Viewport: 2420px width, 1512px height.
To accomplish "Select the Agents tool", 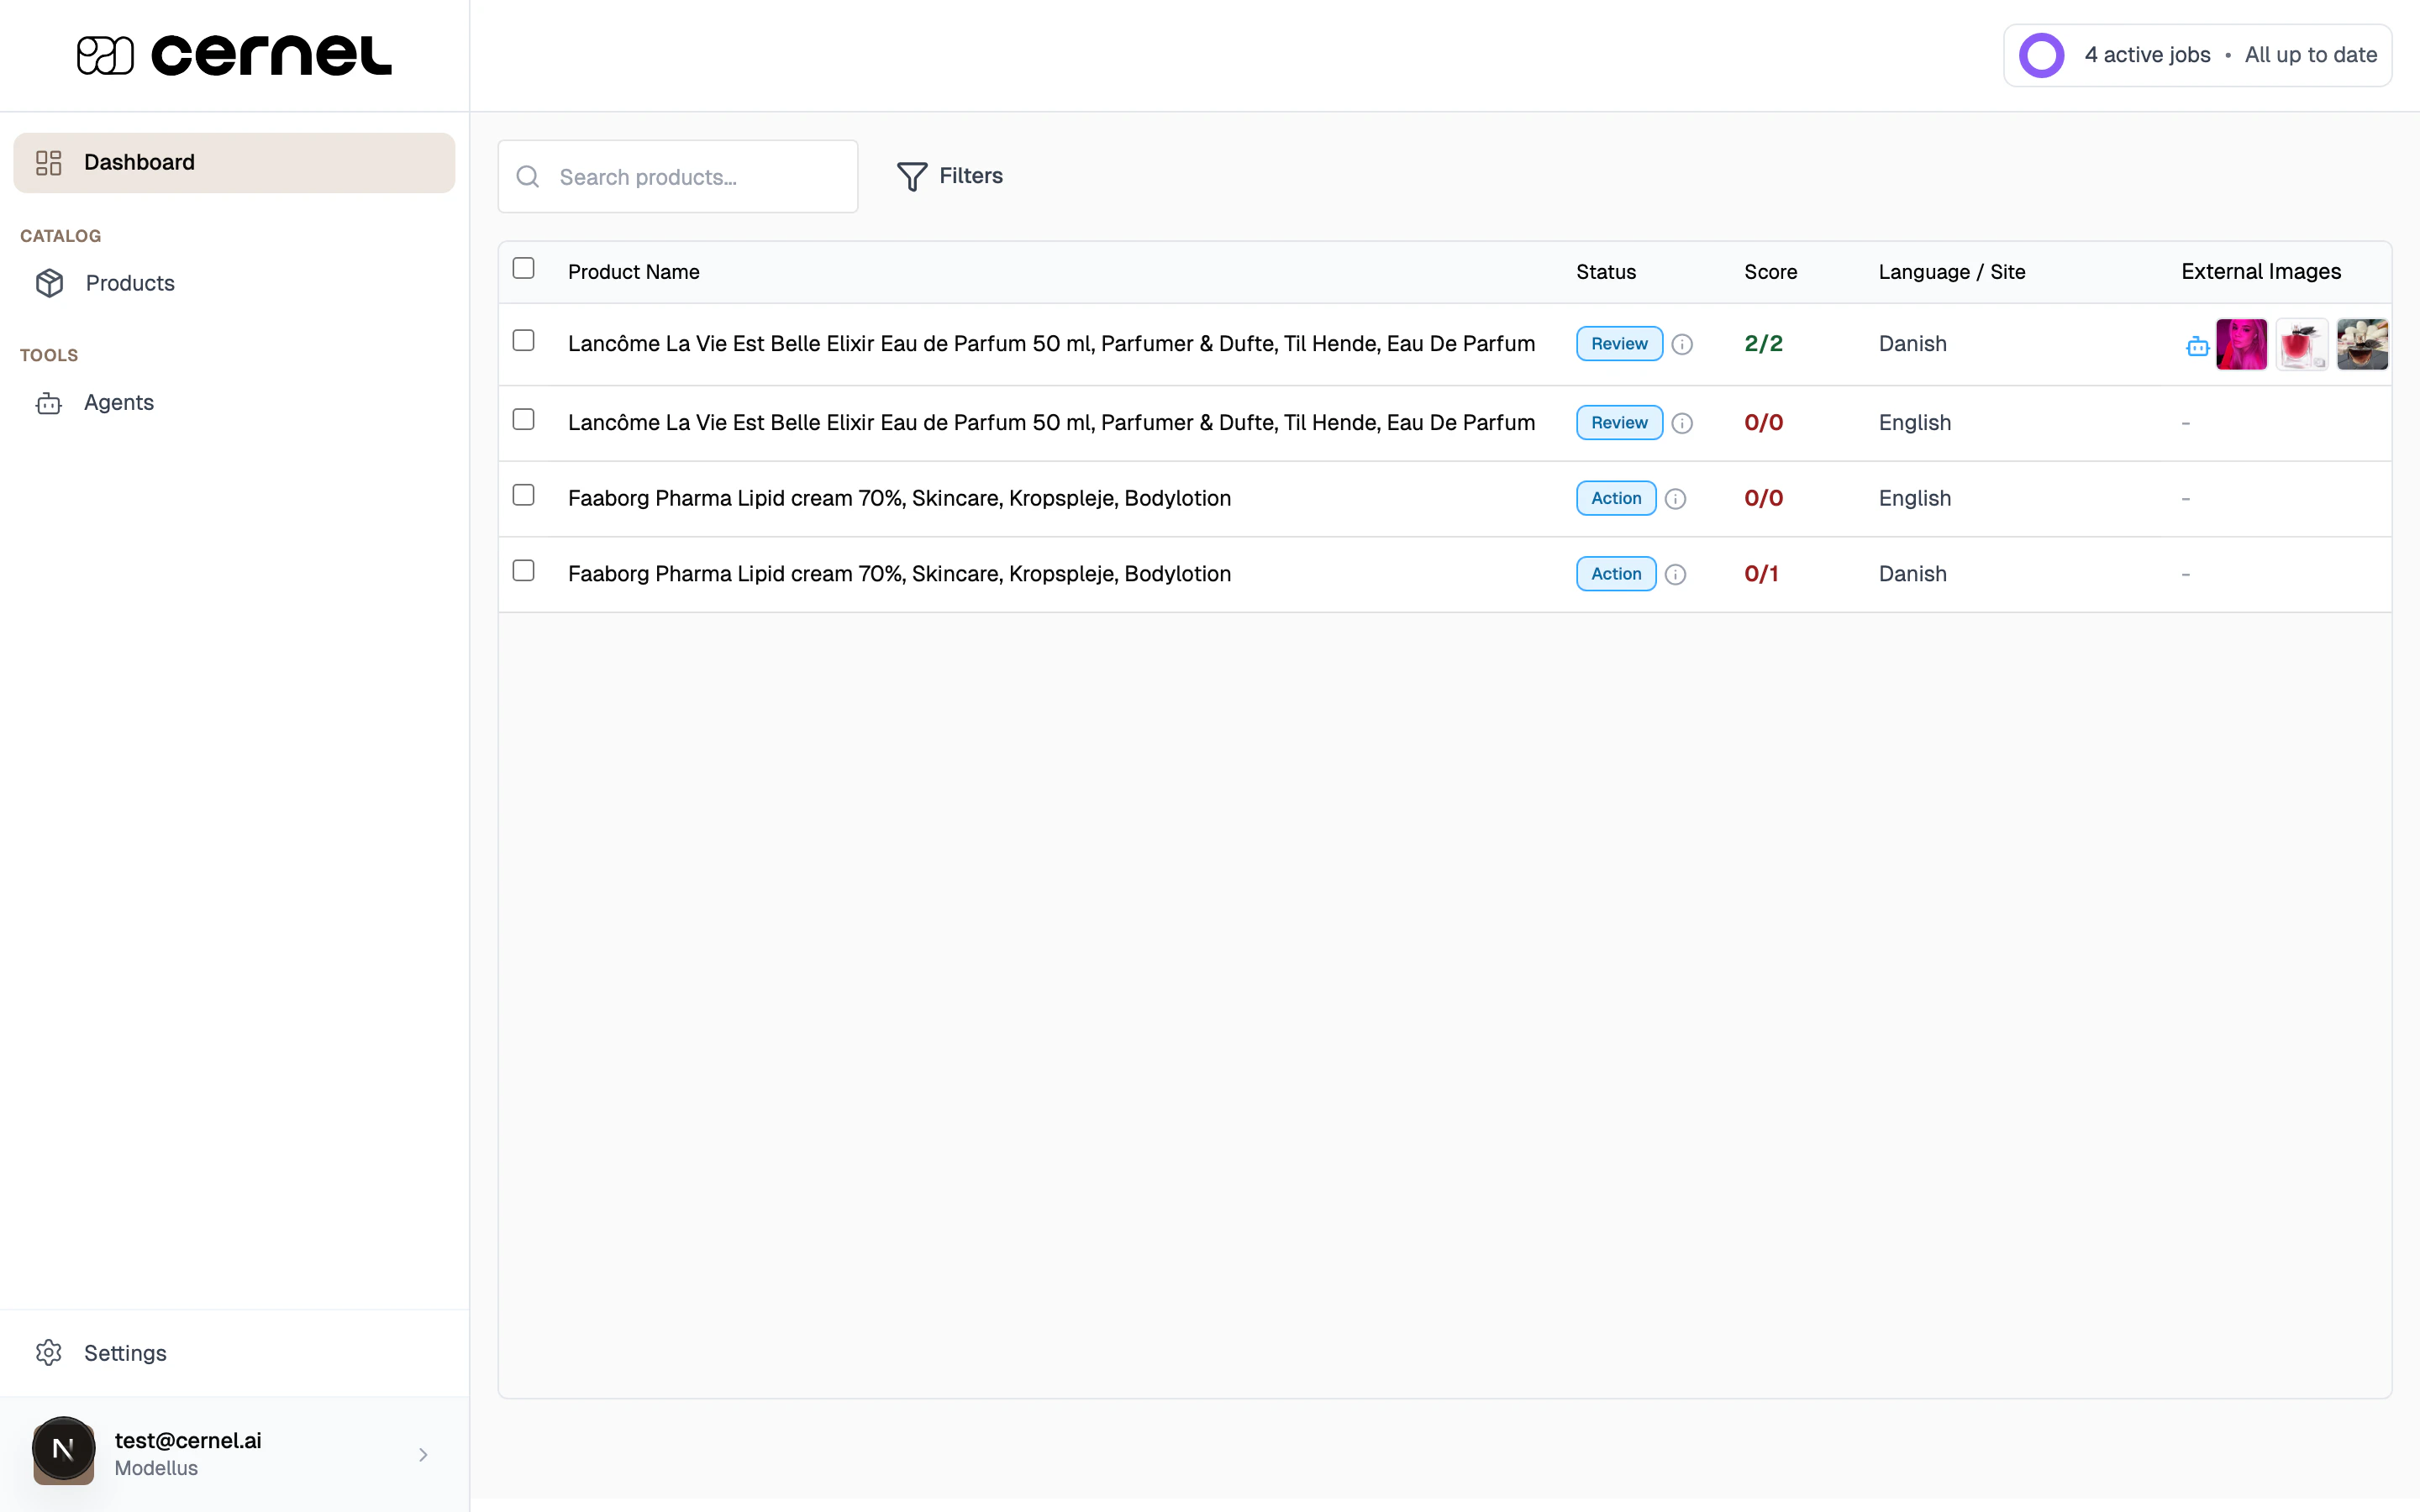I will (x=118, y=402).
